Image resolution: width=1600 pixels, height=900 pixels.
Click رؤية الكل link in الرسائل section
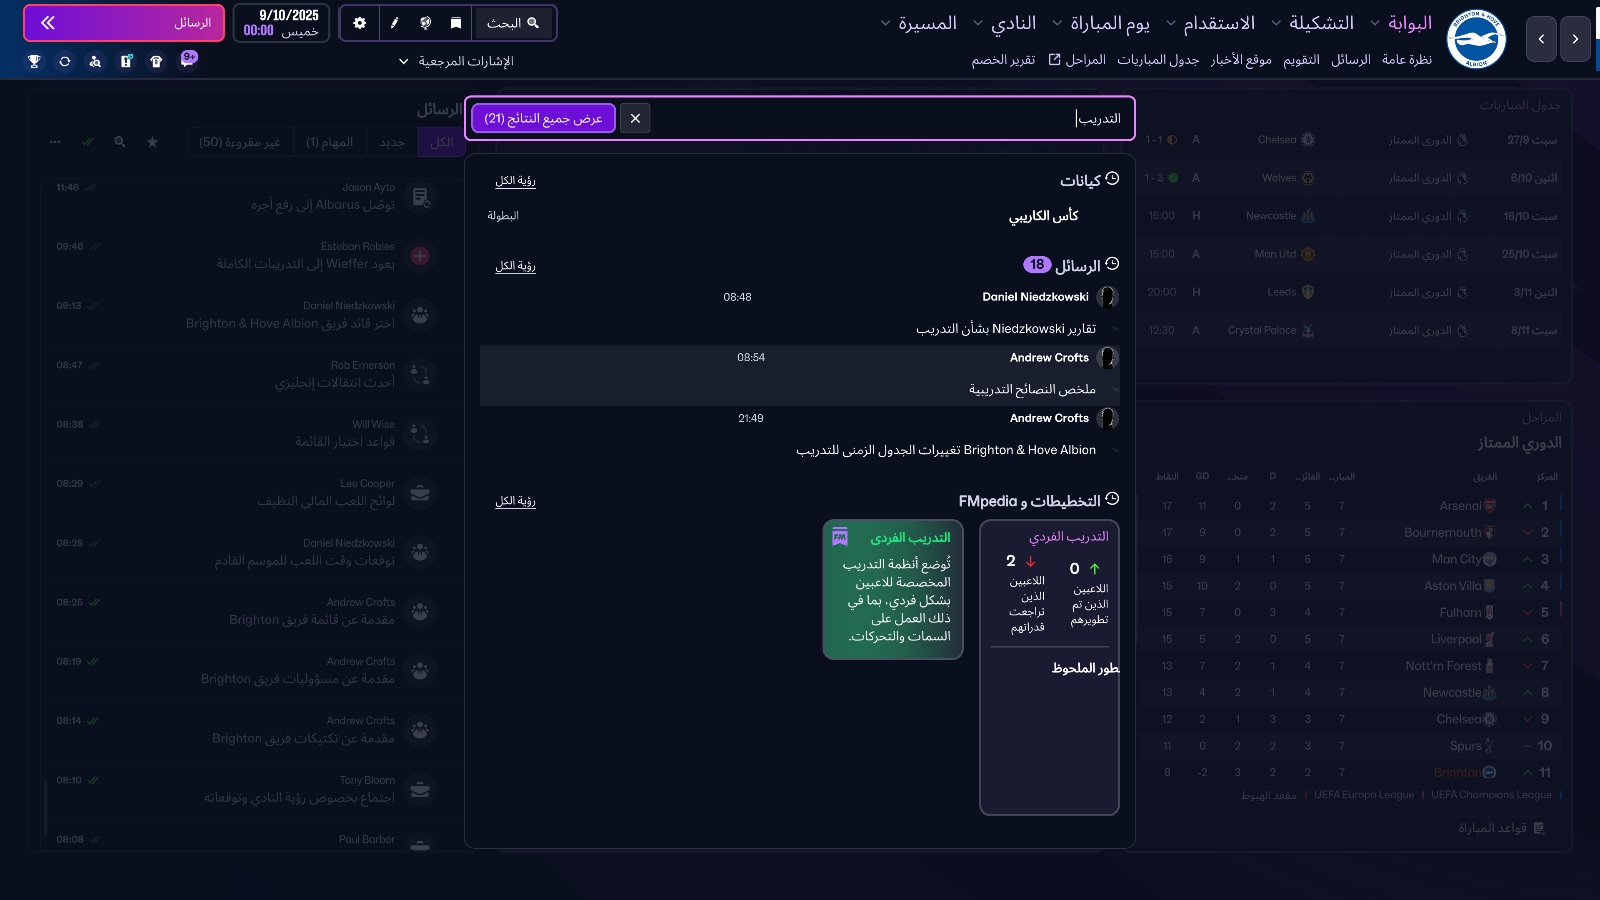[515, 266]
